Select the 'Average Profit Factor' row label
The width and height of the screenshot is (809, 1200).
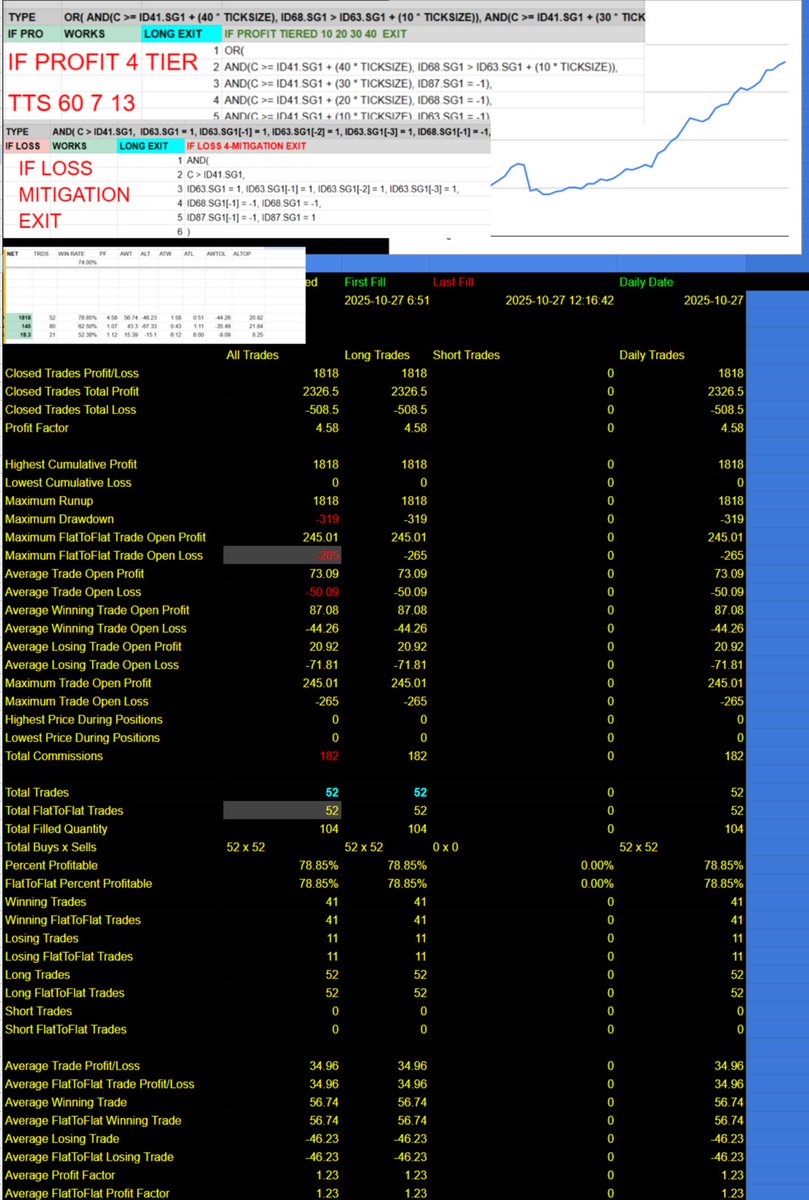pos(62,1175)
